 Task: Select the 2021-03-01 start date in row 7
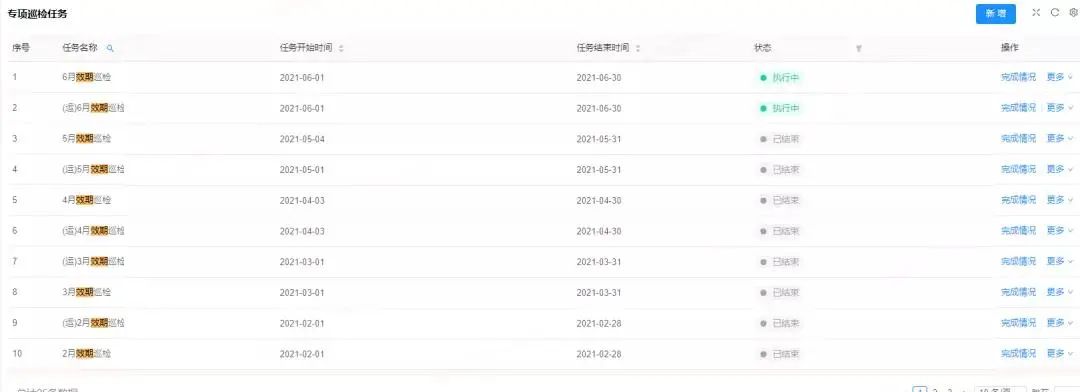tap(302, 262)
